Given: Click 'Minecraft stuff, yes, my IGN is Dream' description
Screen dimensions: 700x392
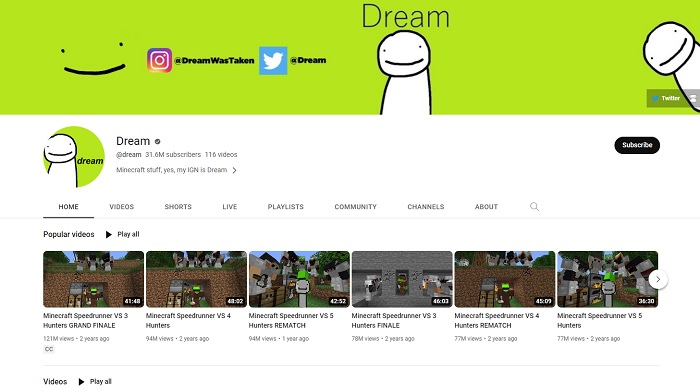Looking at the screenshot, I should pos(171,170).
